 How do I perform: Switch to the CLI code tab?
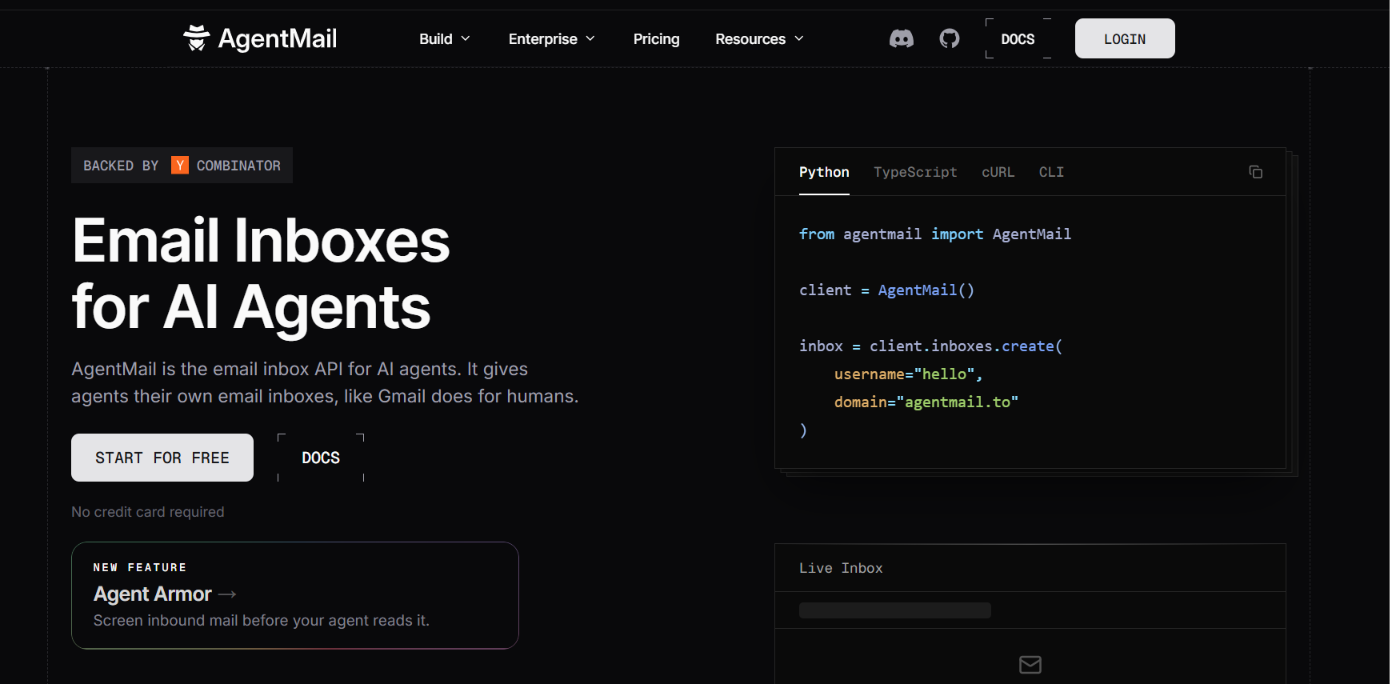[x=1051, y=172]
